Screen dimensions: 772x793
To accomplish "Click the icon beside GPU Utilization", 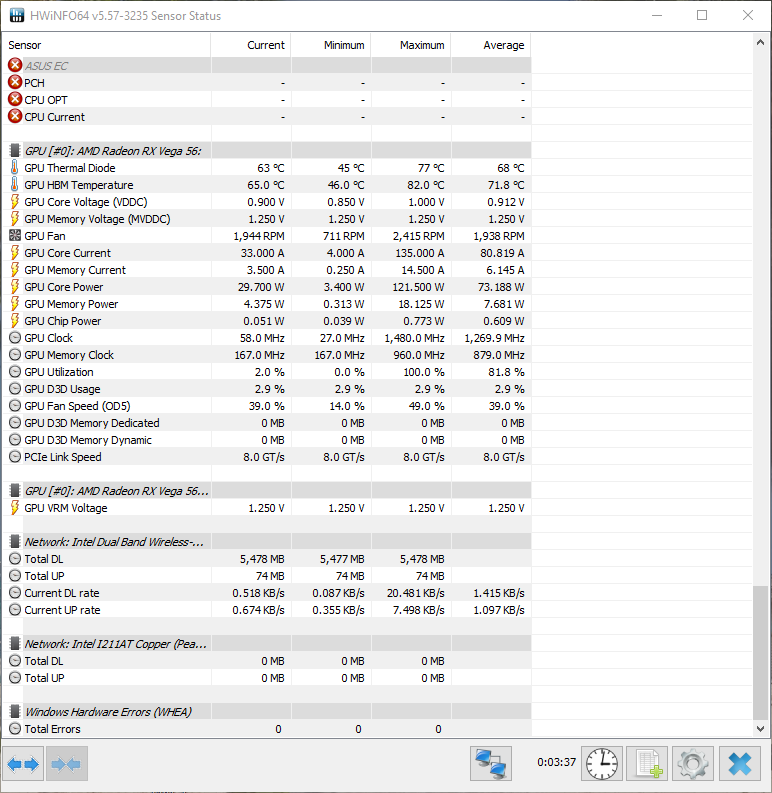I will click(15, 372).
